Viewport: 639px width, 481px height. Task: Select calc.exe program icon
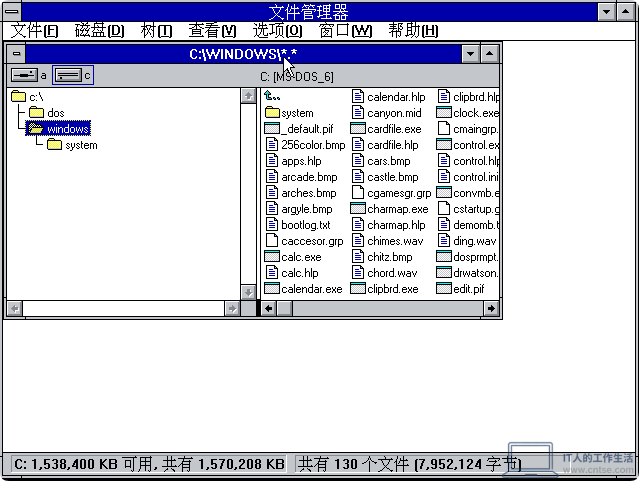coord(272,257)
